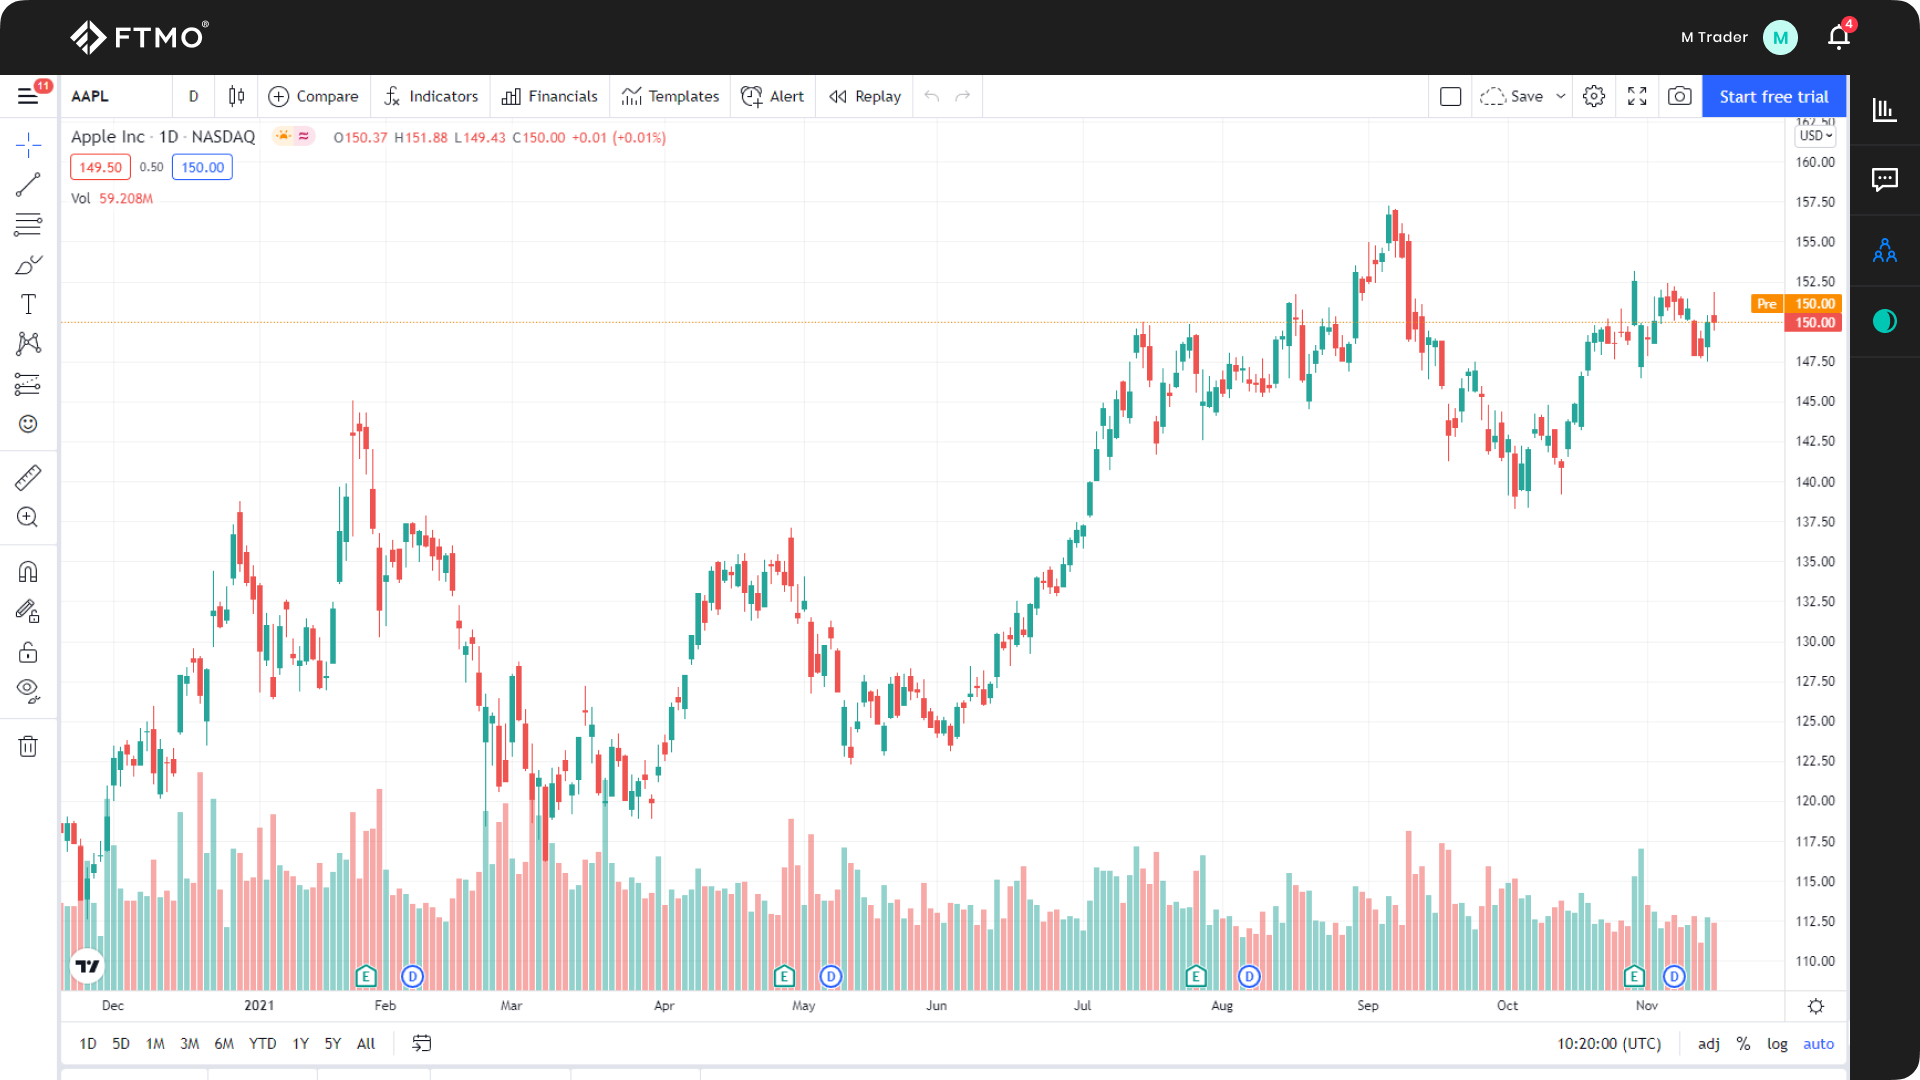The image size is (1920, 1080).
Task: Enter fullscreen mode
Action: [1637, 96]
